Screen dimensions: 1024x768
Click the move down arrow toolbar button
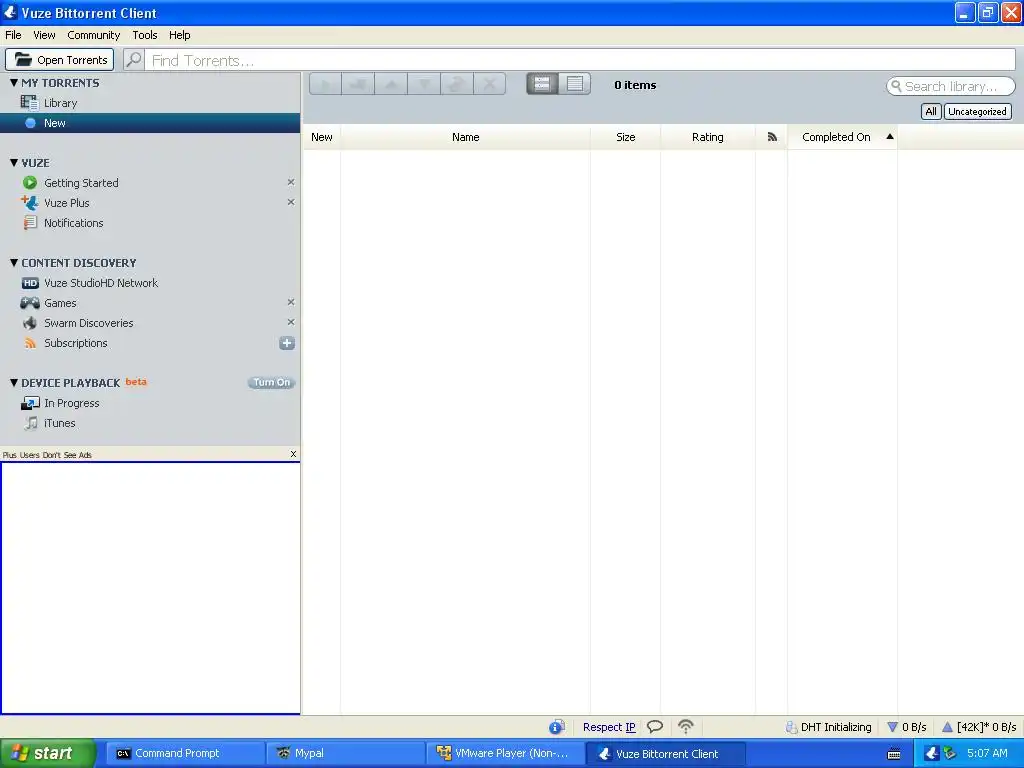[x=424, y=84]
